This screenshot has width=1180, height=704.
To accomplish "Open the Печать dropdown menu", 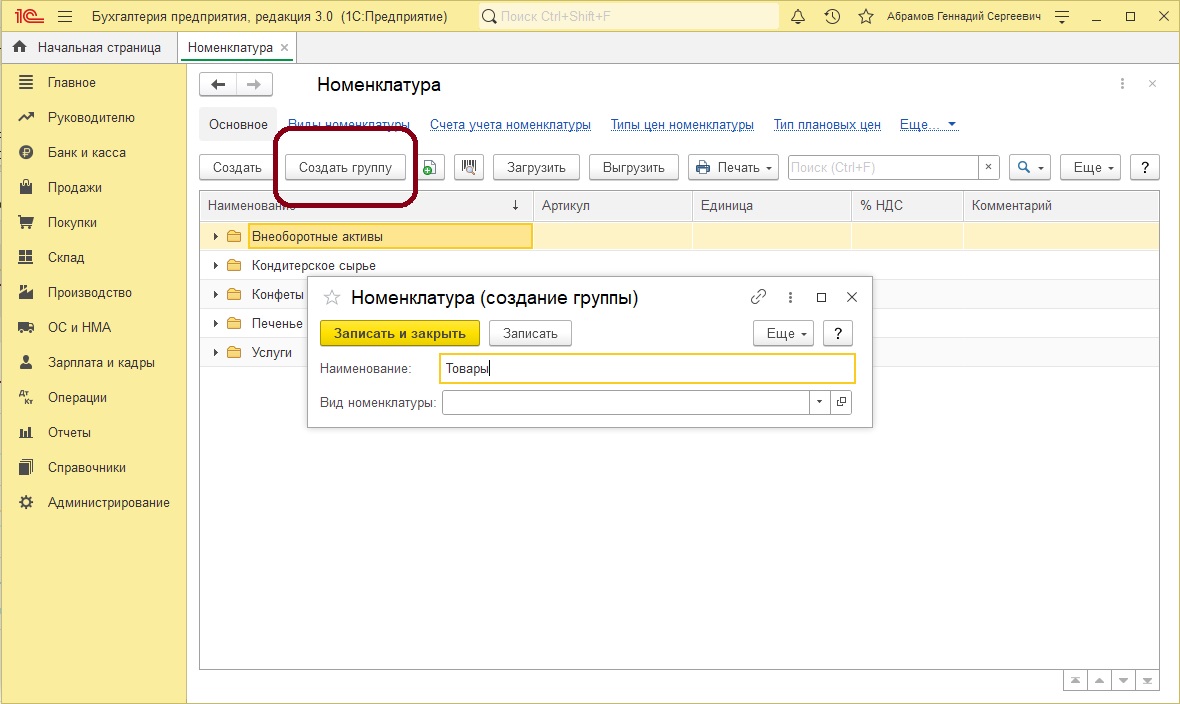I will click(733, 168).
